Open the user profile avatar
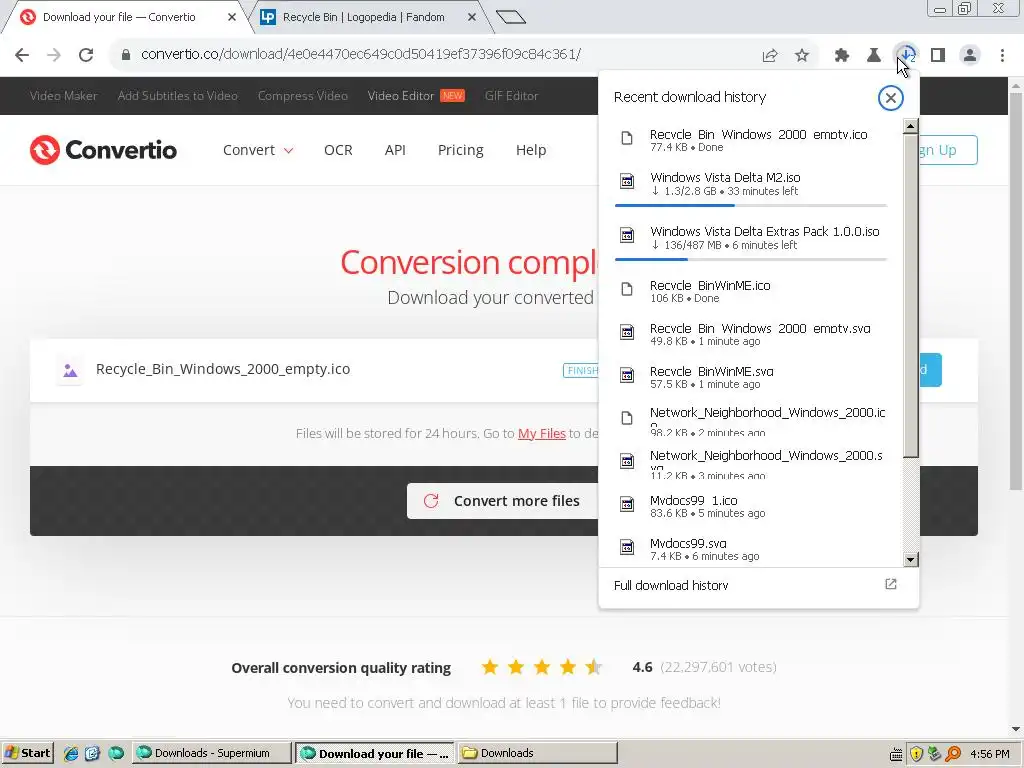This screenshot has height=768, width=1024. 970,56
